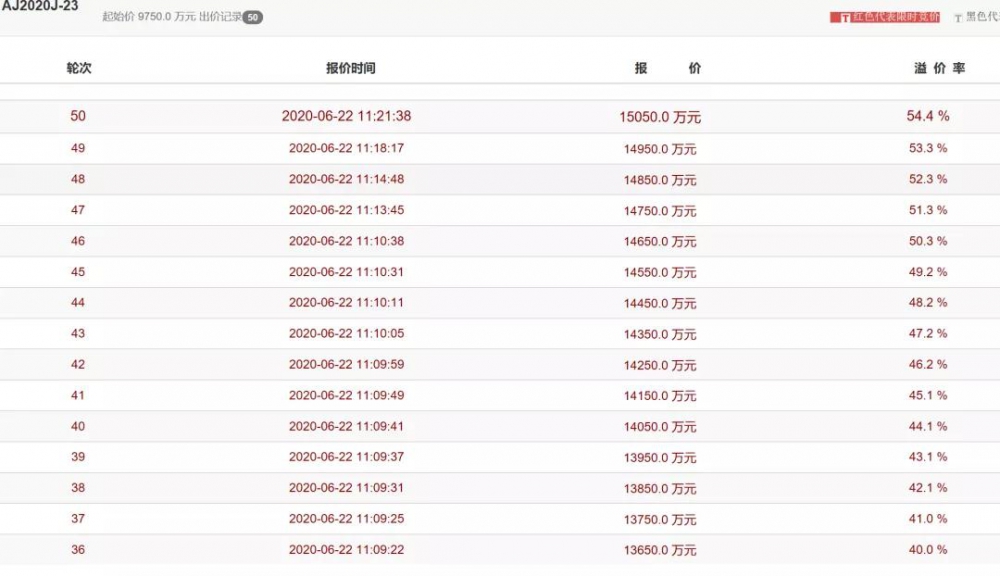The height and width of the screenshot is (576, 1000).
Task: Click round number 45
Action: [x=78, y=272]
